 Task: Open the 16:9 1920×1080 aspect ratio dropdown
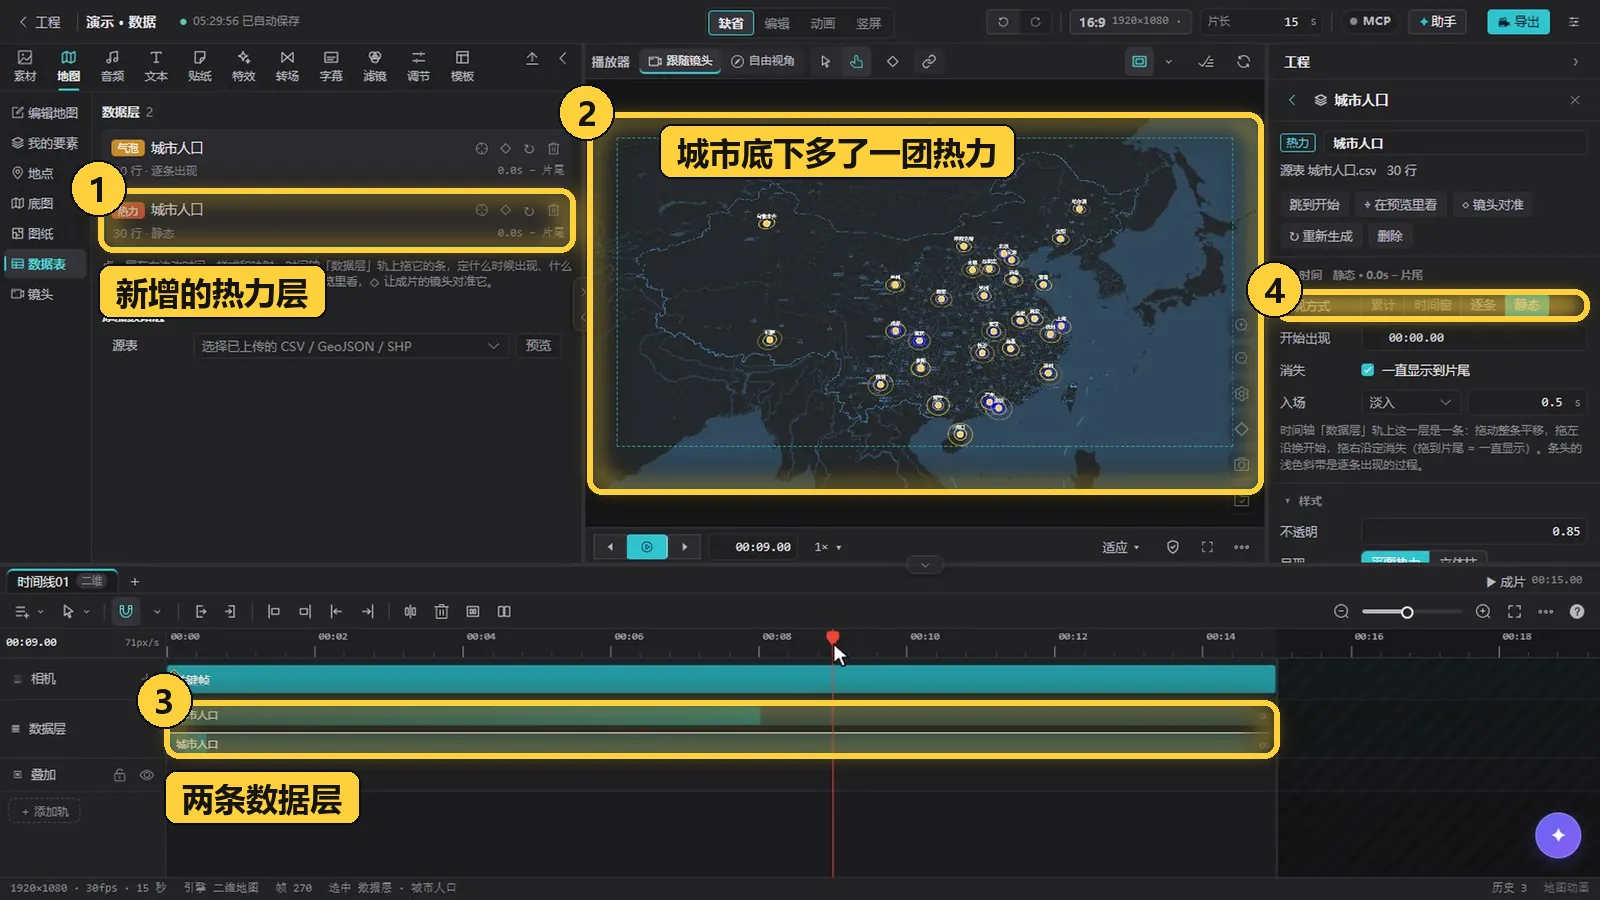pyautogui.click(x=1130, y=21)
